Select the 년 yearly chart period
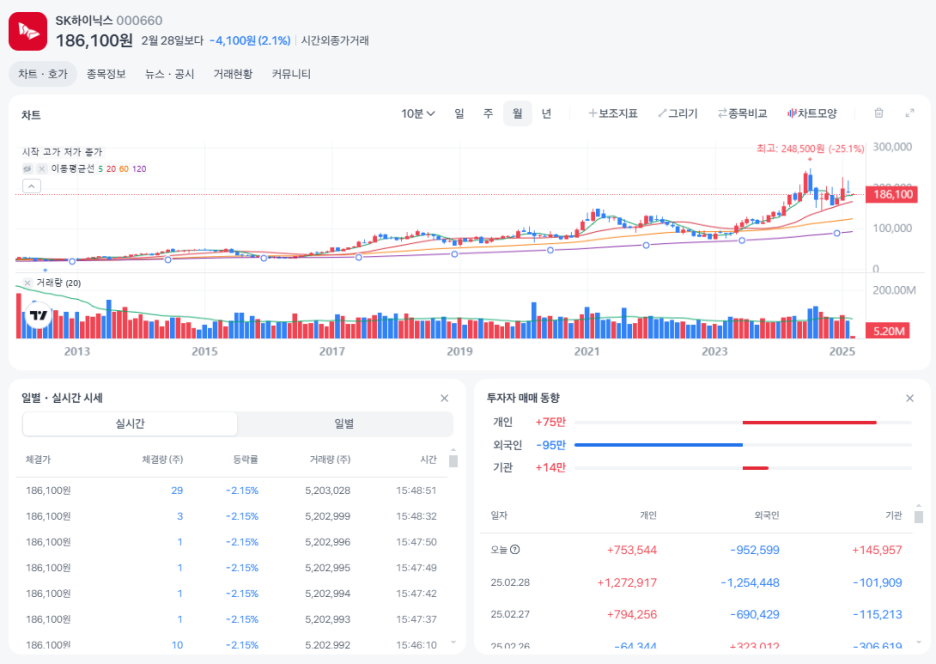This screenshot has height=664, width=936. 546,113
